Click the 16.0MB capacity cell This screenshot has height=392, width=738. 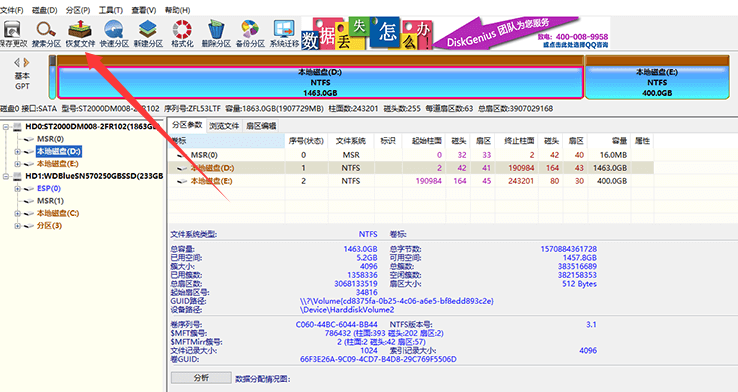pos(613,155)
